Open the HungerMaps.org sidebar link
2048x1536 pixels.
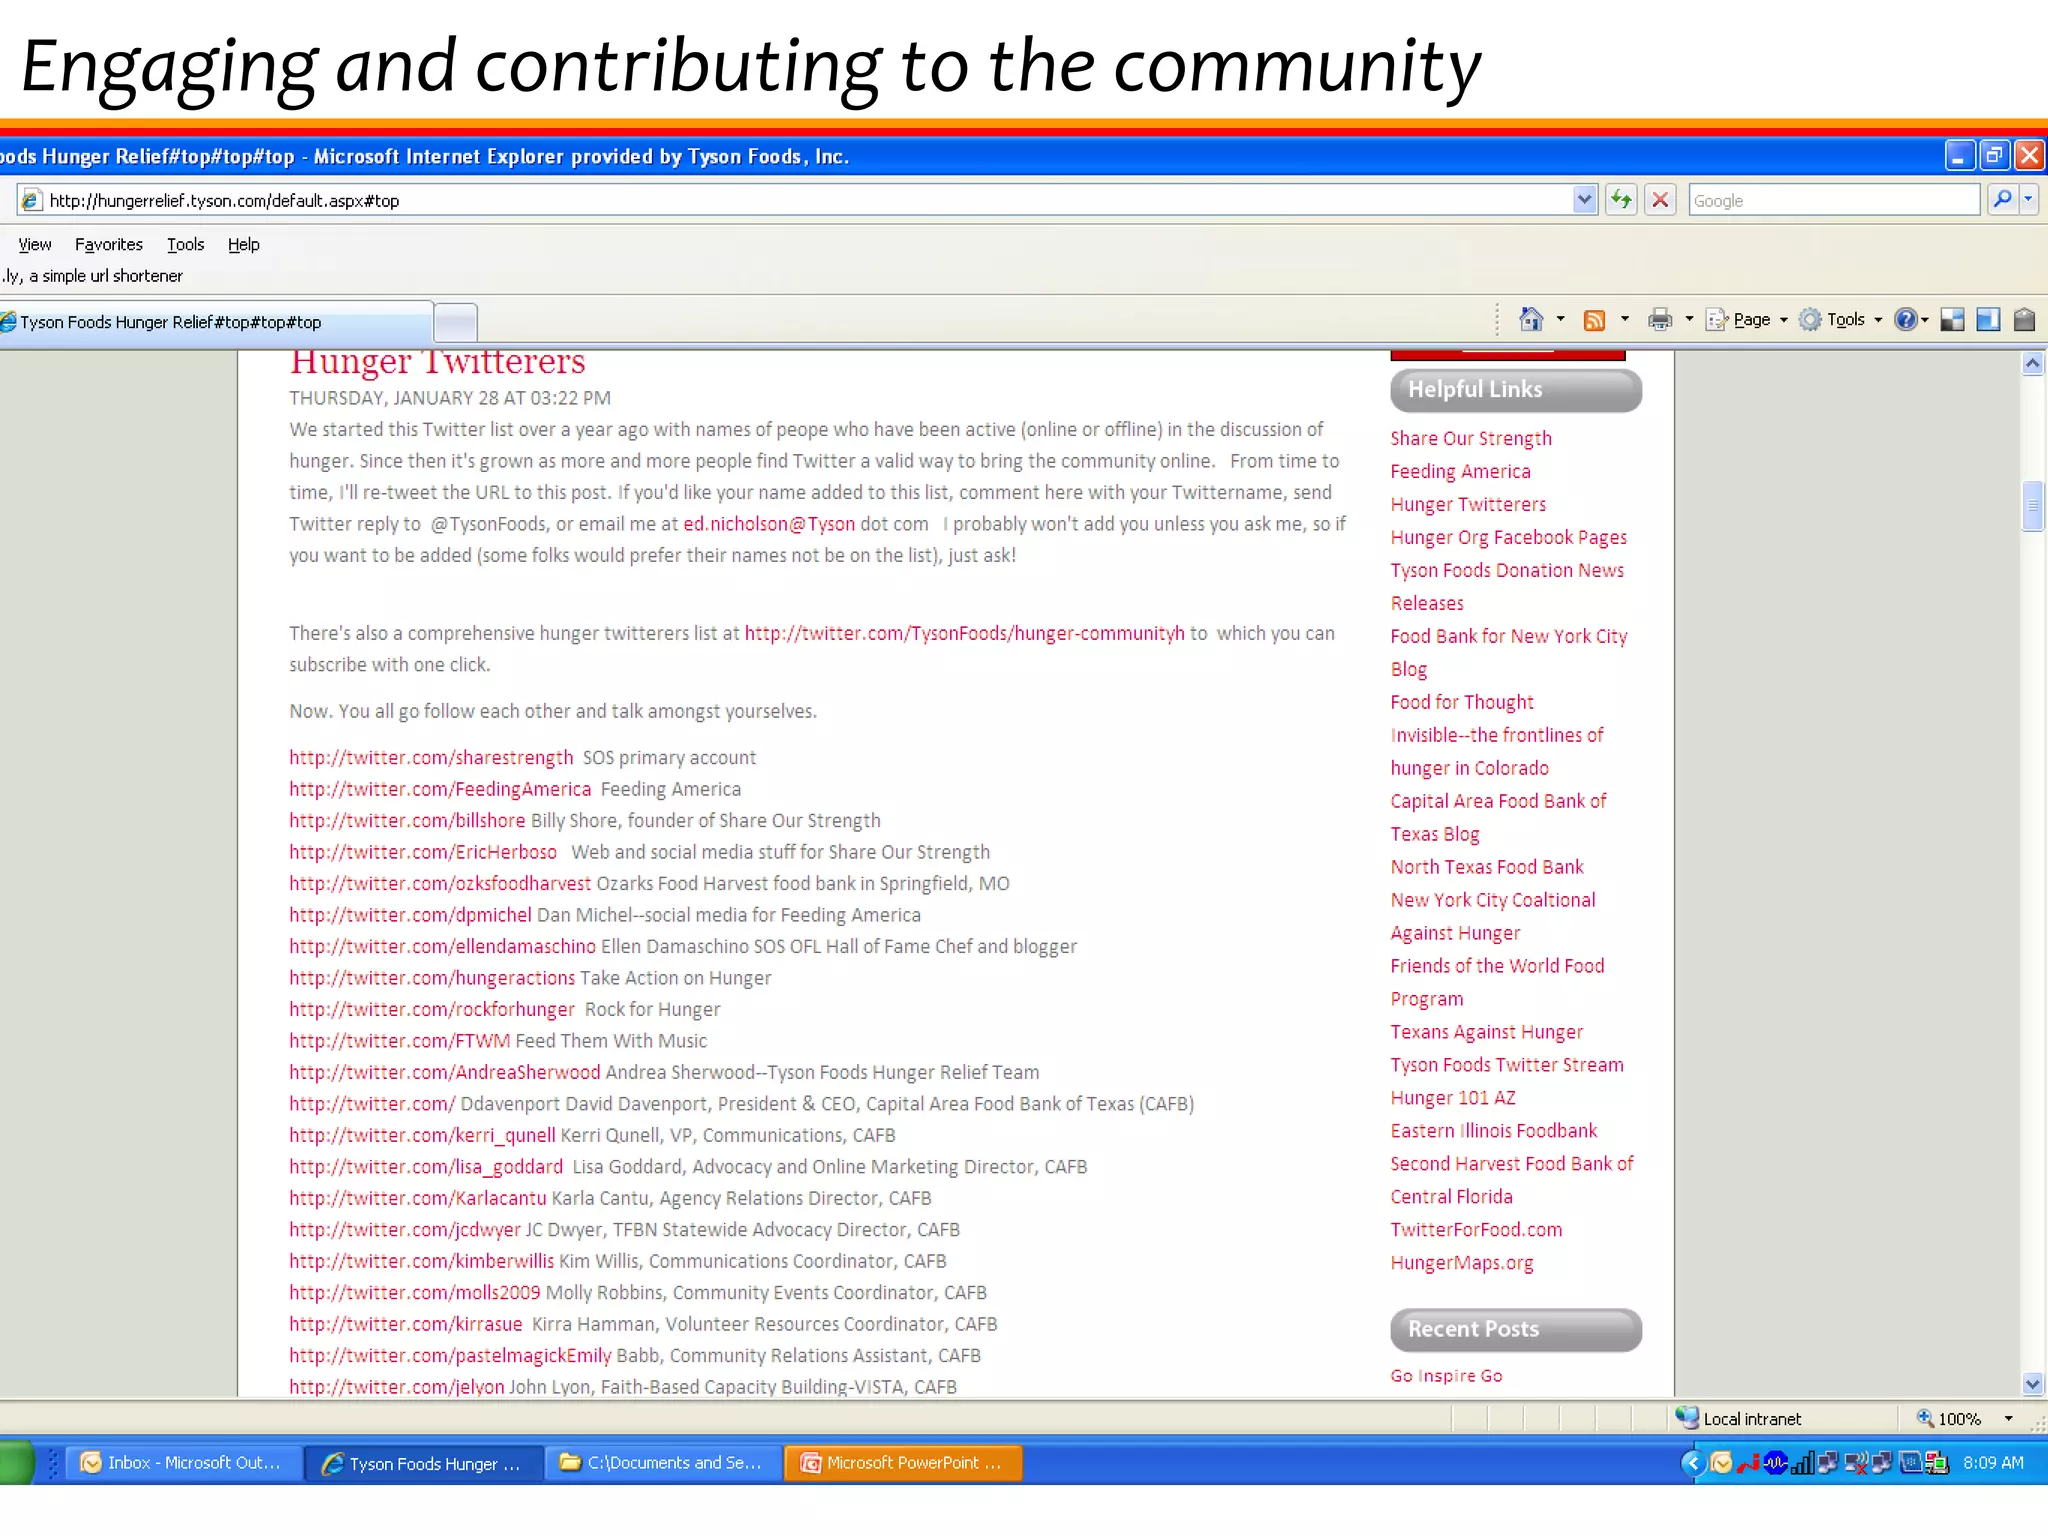pos(1462,1262)
